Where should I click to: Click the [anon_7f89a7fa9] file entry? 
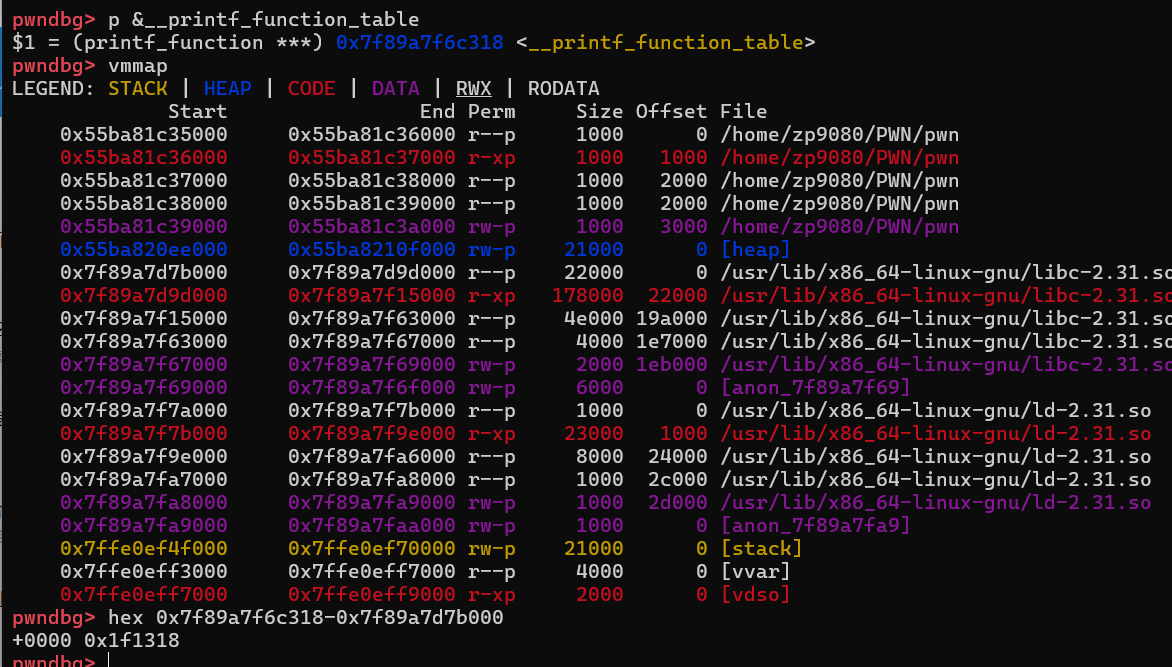coord(815,526)
